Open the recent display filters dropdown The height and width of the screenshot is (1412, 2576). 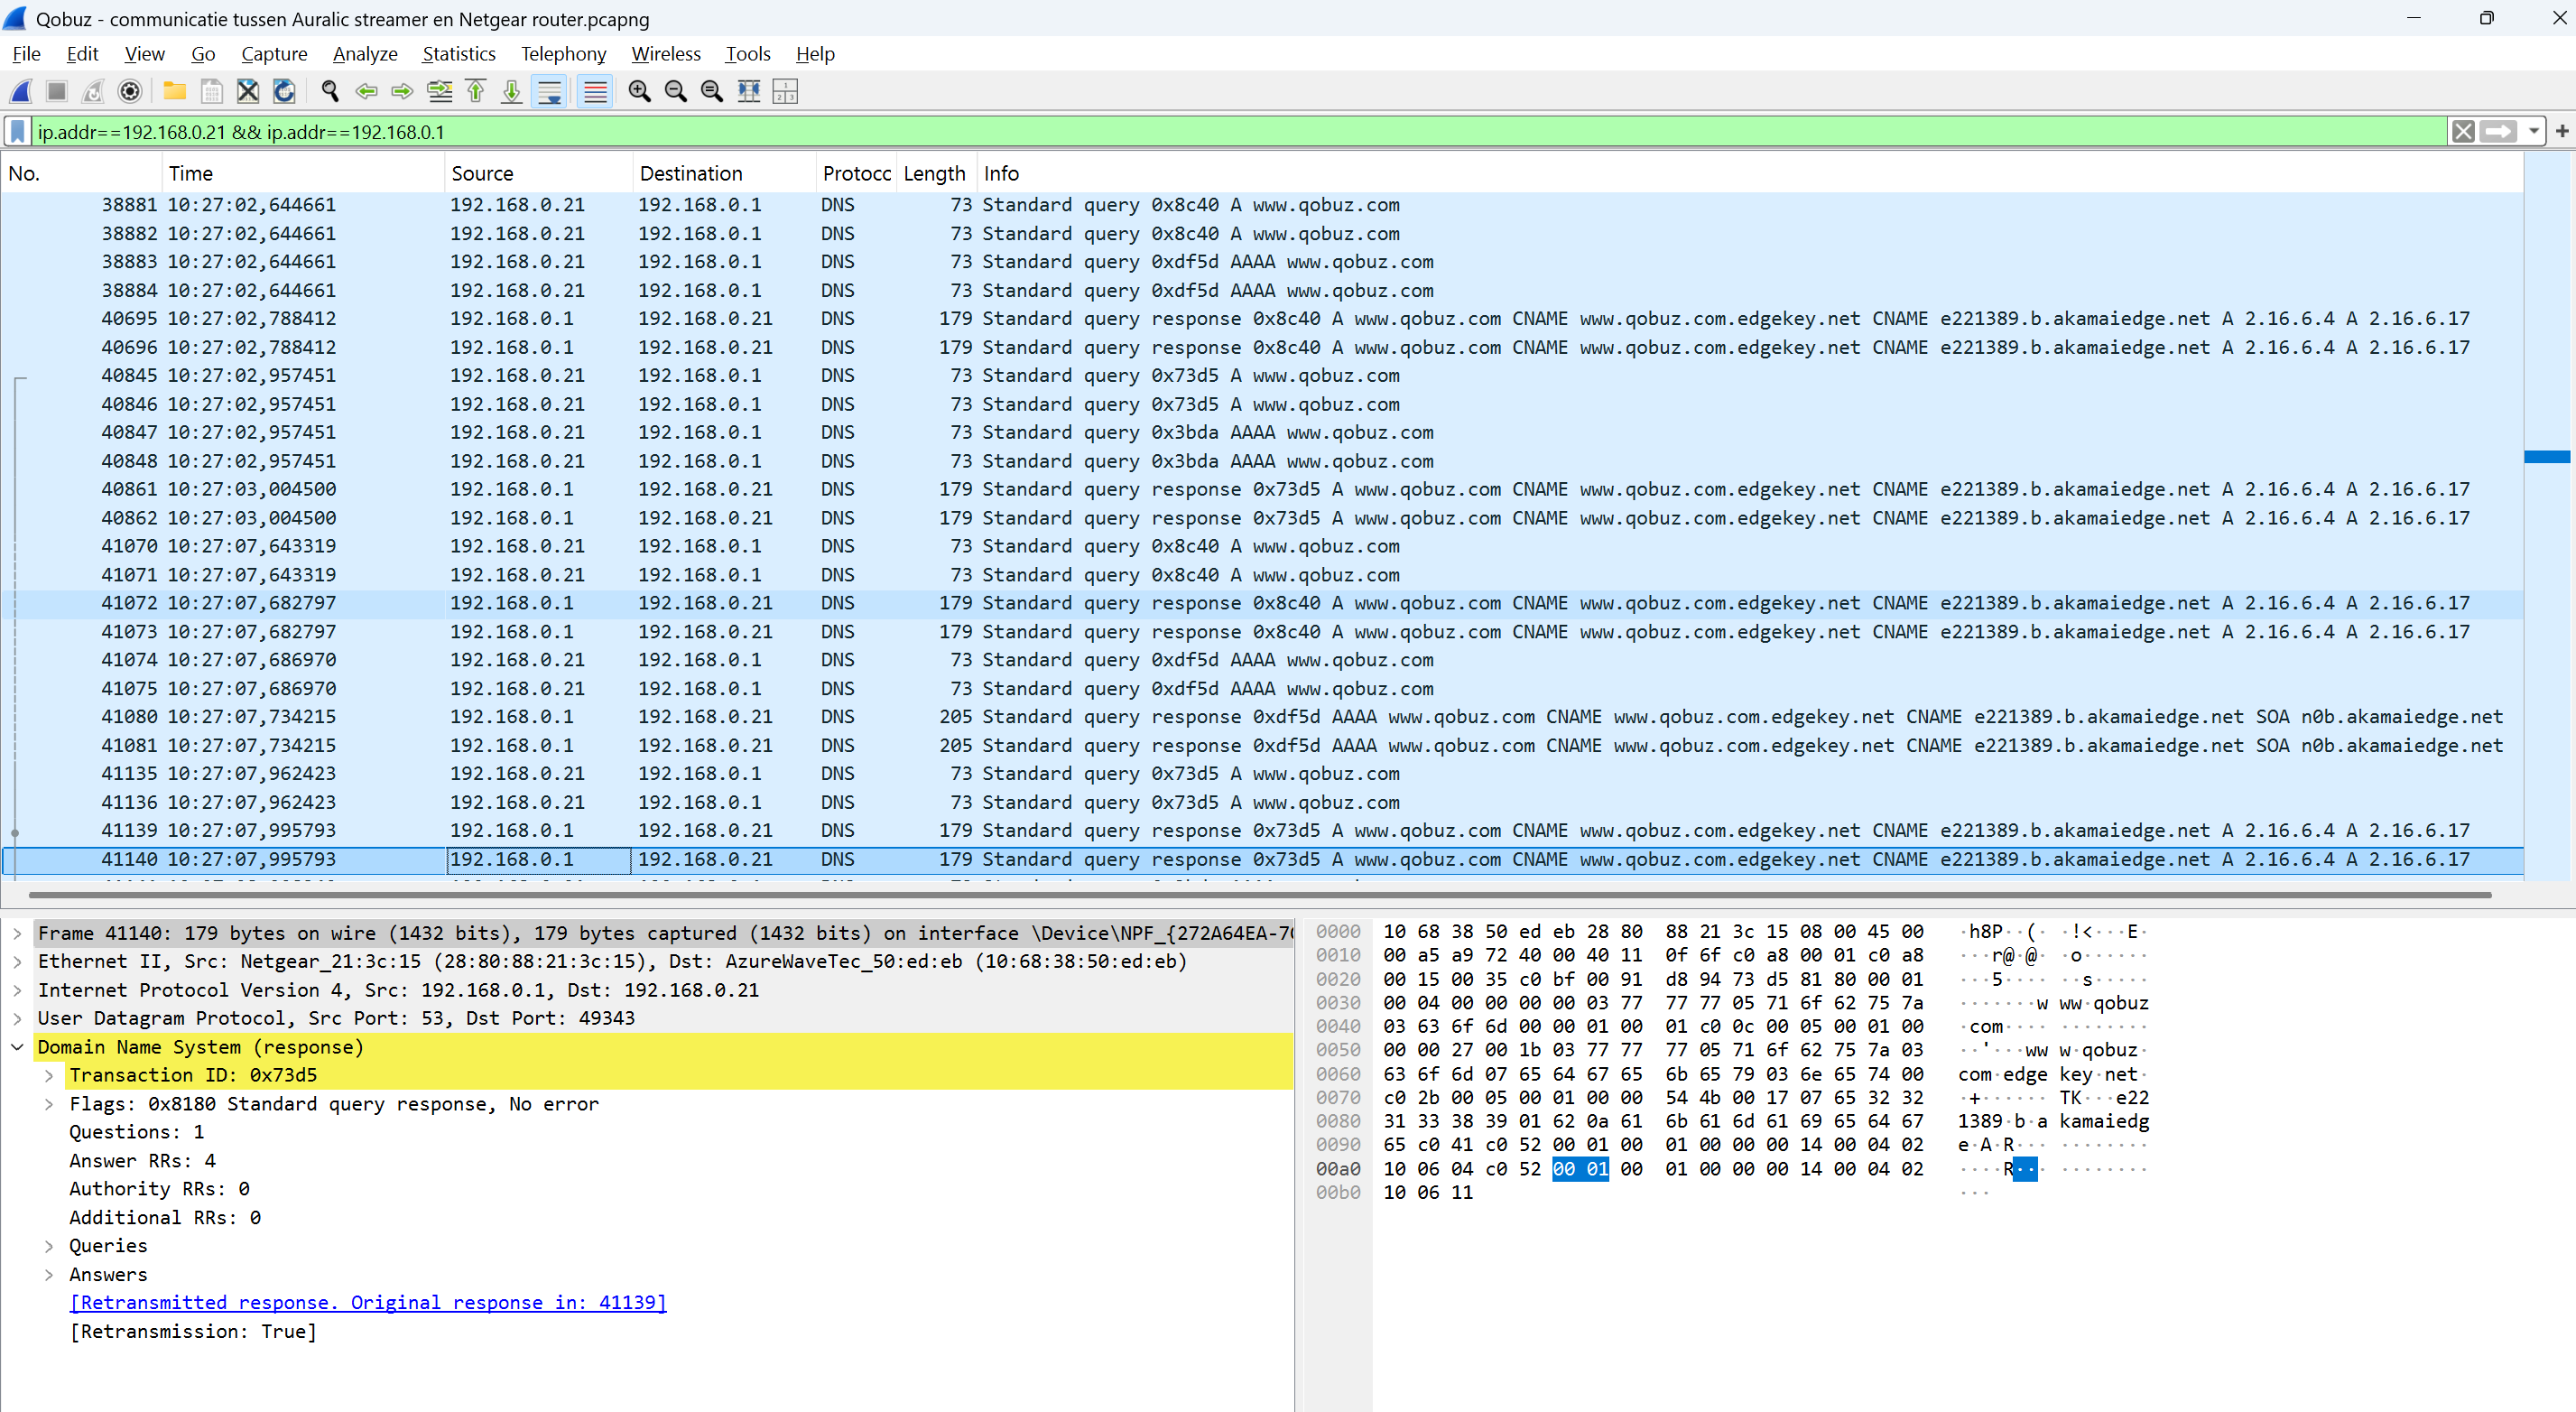point(2533,132)
